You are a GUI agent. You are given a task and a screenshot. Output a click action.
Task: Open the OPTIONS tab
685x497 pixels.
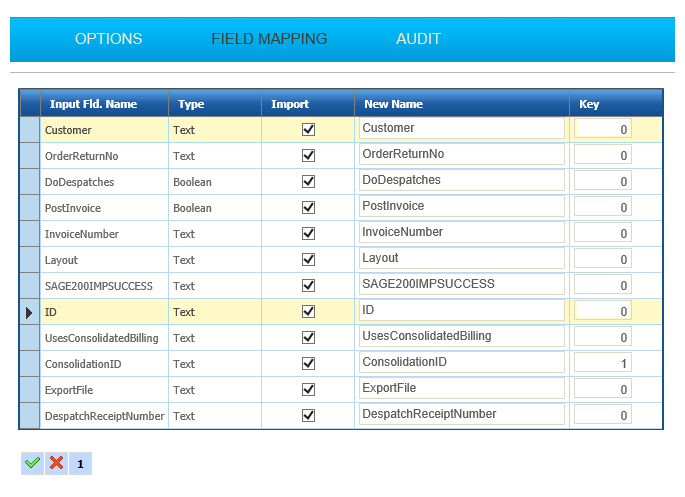tap(108, 39)
